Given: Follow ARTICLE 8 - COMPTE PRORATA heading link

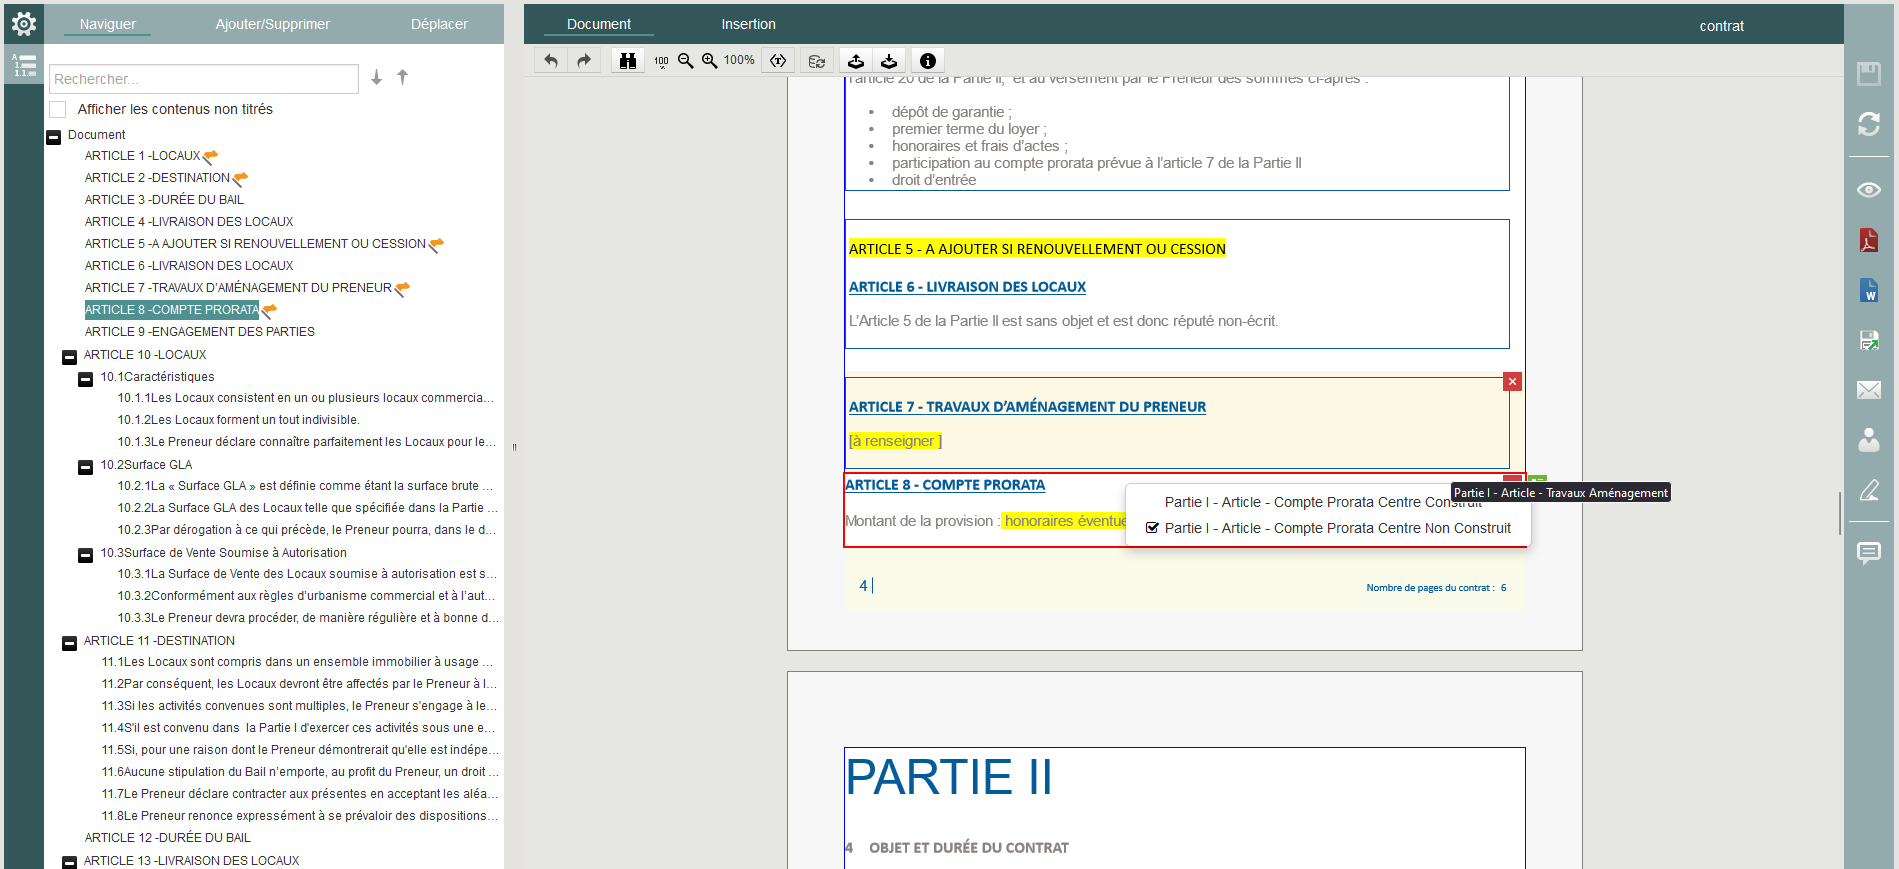Looking at the screenshot, I should pyautogui.click(x=945, y=485).
